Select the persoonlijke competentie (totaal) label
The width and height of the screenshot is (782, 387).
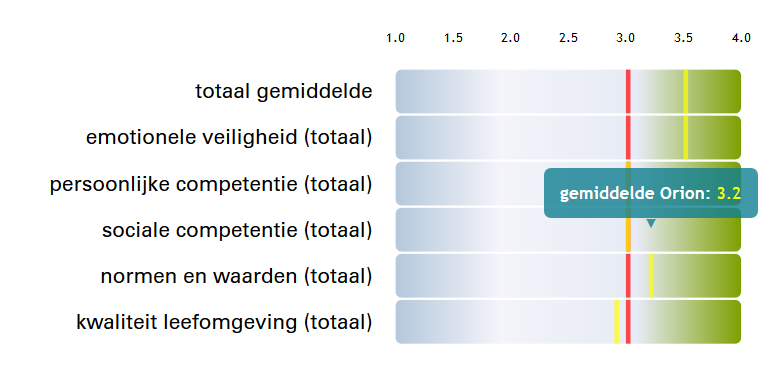pos(211,185)
